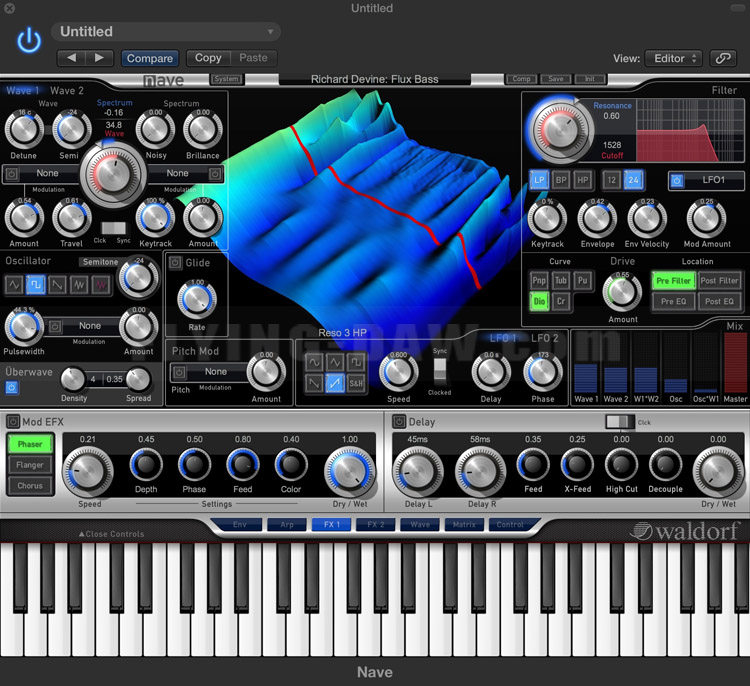Click the Mod EFX Depth knob
The height and width of the screenshot is (686, 750).
point(146,465)
